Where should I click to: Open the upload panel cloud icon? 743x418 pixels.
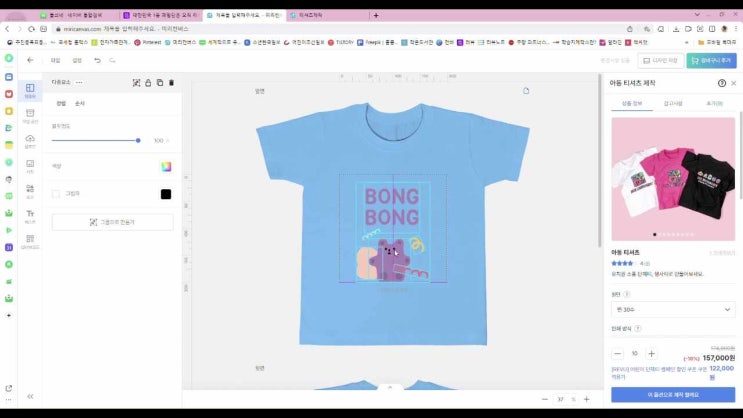click(30, 139)
